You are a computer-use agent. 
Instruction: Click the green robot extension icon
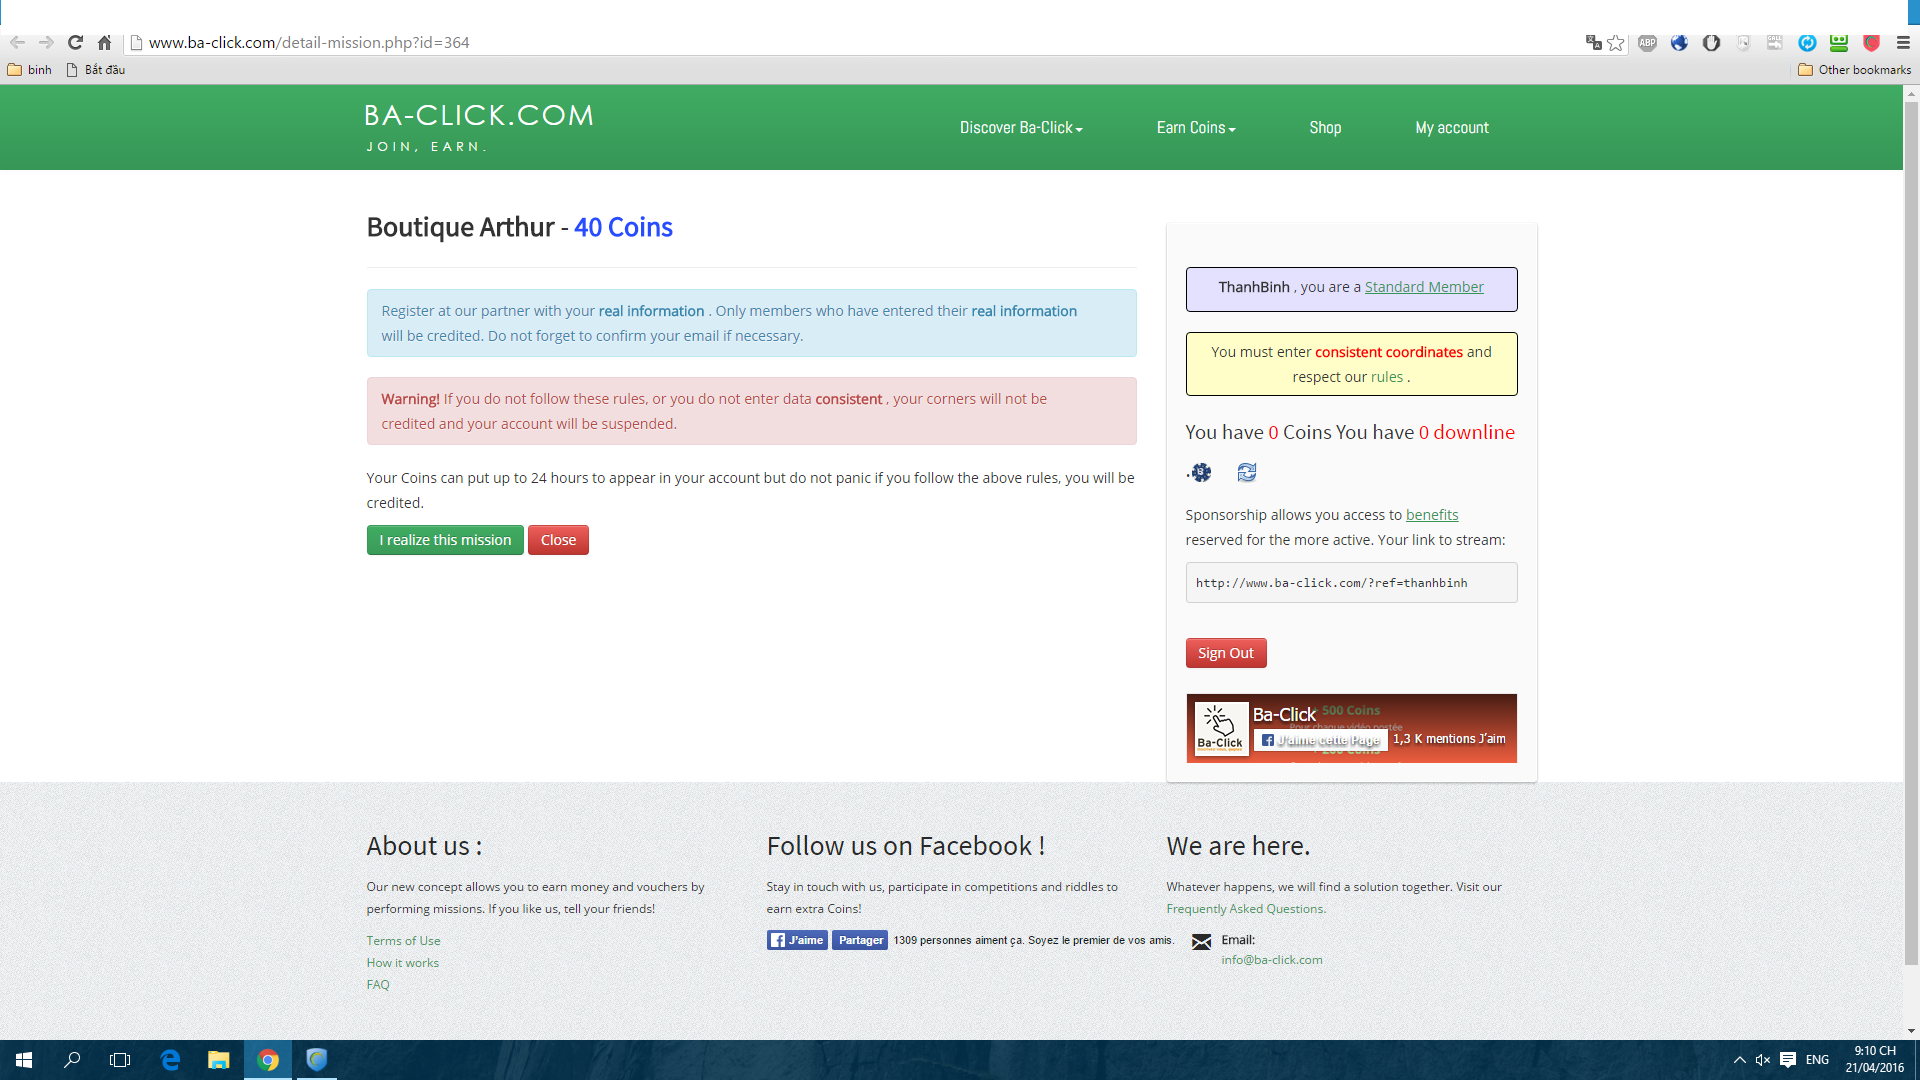point(1839,43)
